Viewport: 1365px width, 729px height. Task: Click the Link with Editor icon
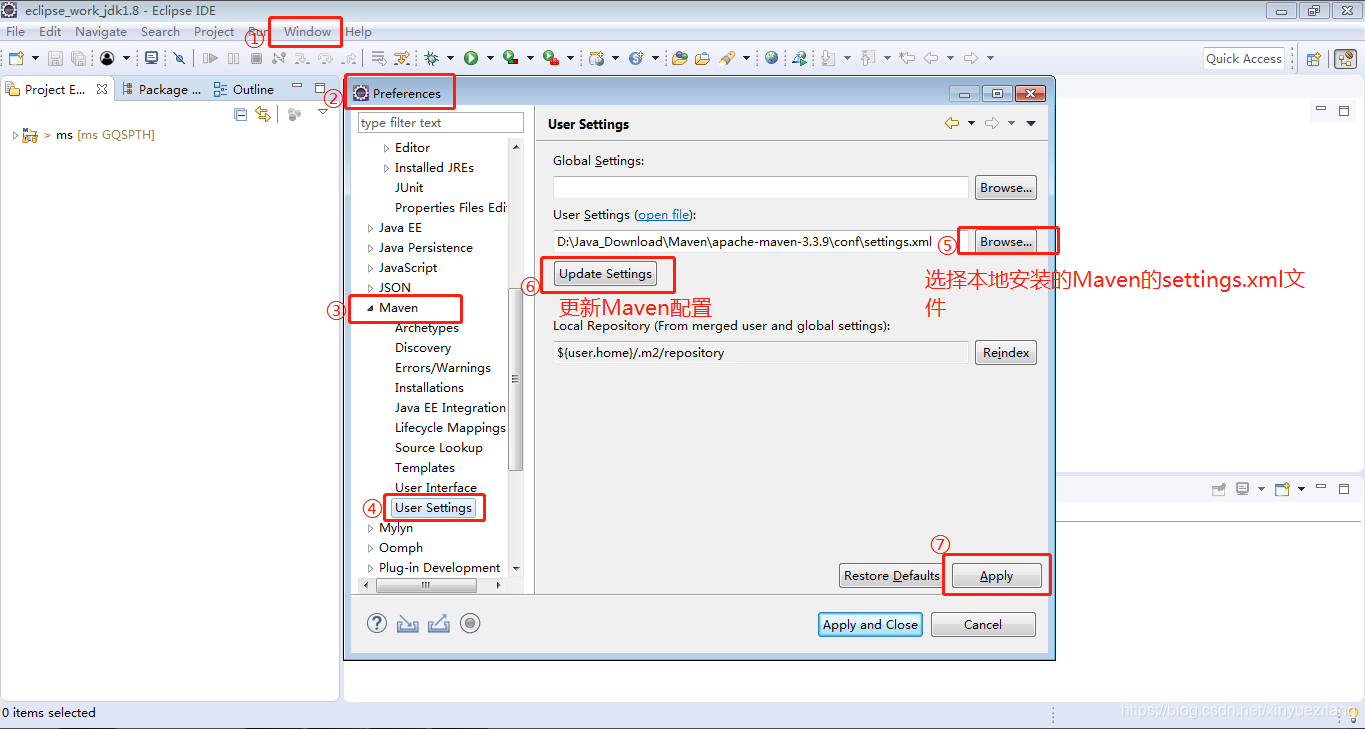click(263, 114)
